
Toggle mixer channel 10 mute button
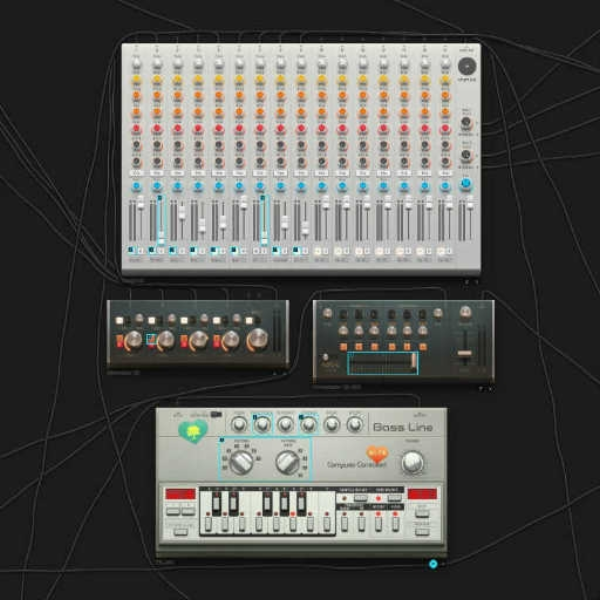317,251
